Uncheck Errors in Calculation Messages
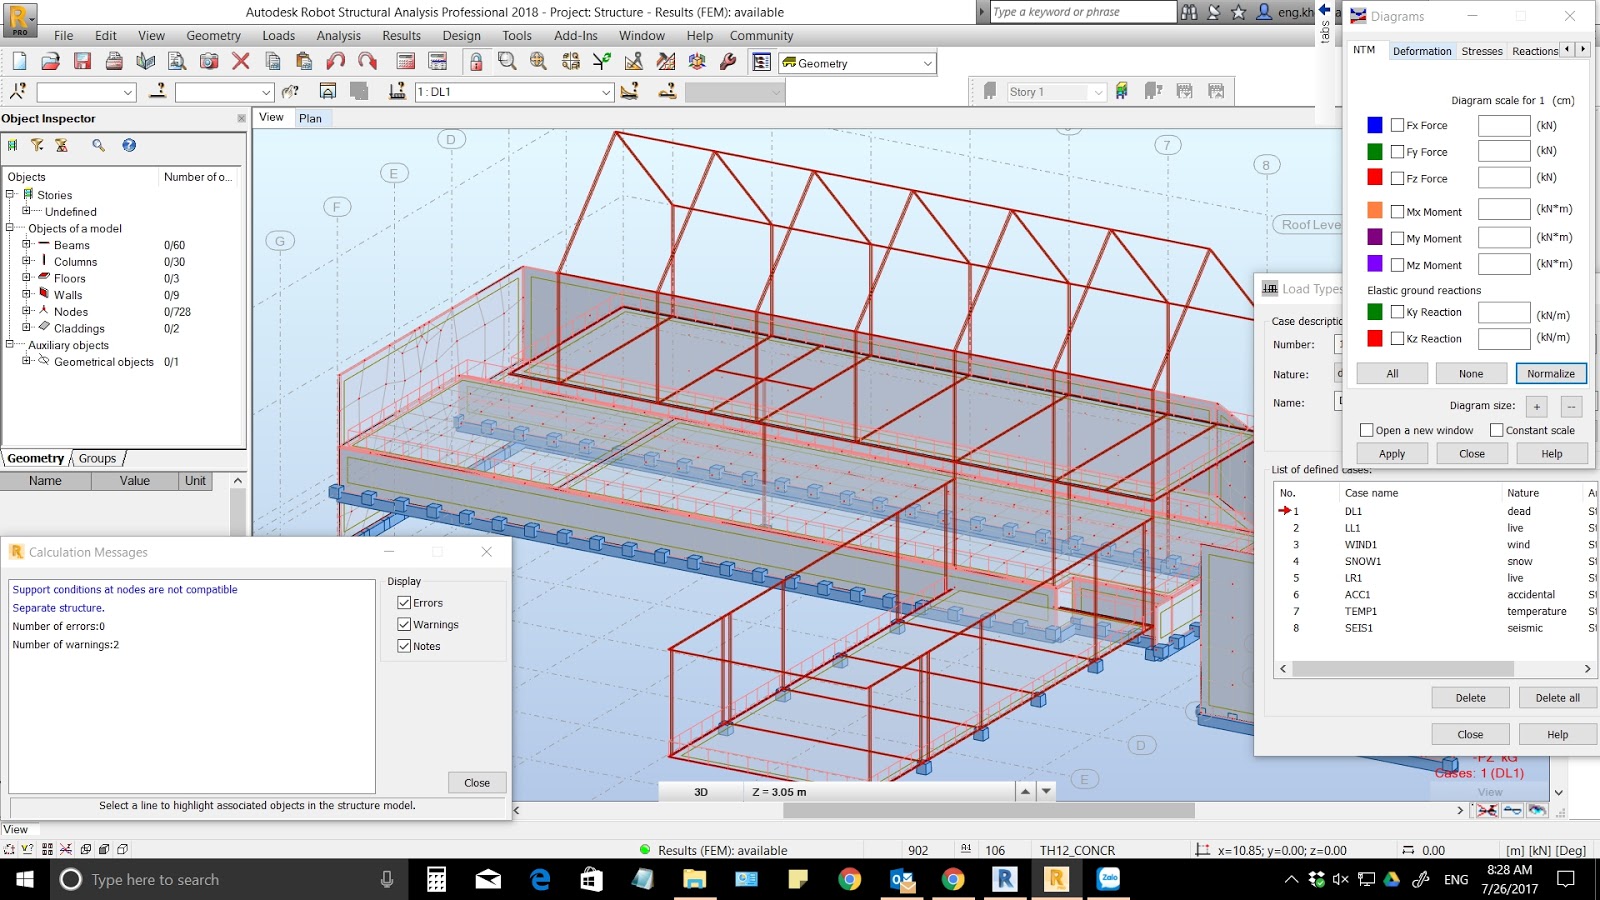Image resolution: width=1600 pixels, height=900 pixels. point(404,603)
